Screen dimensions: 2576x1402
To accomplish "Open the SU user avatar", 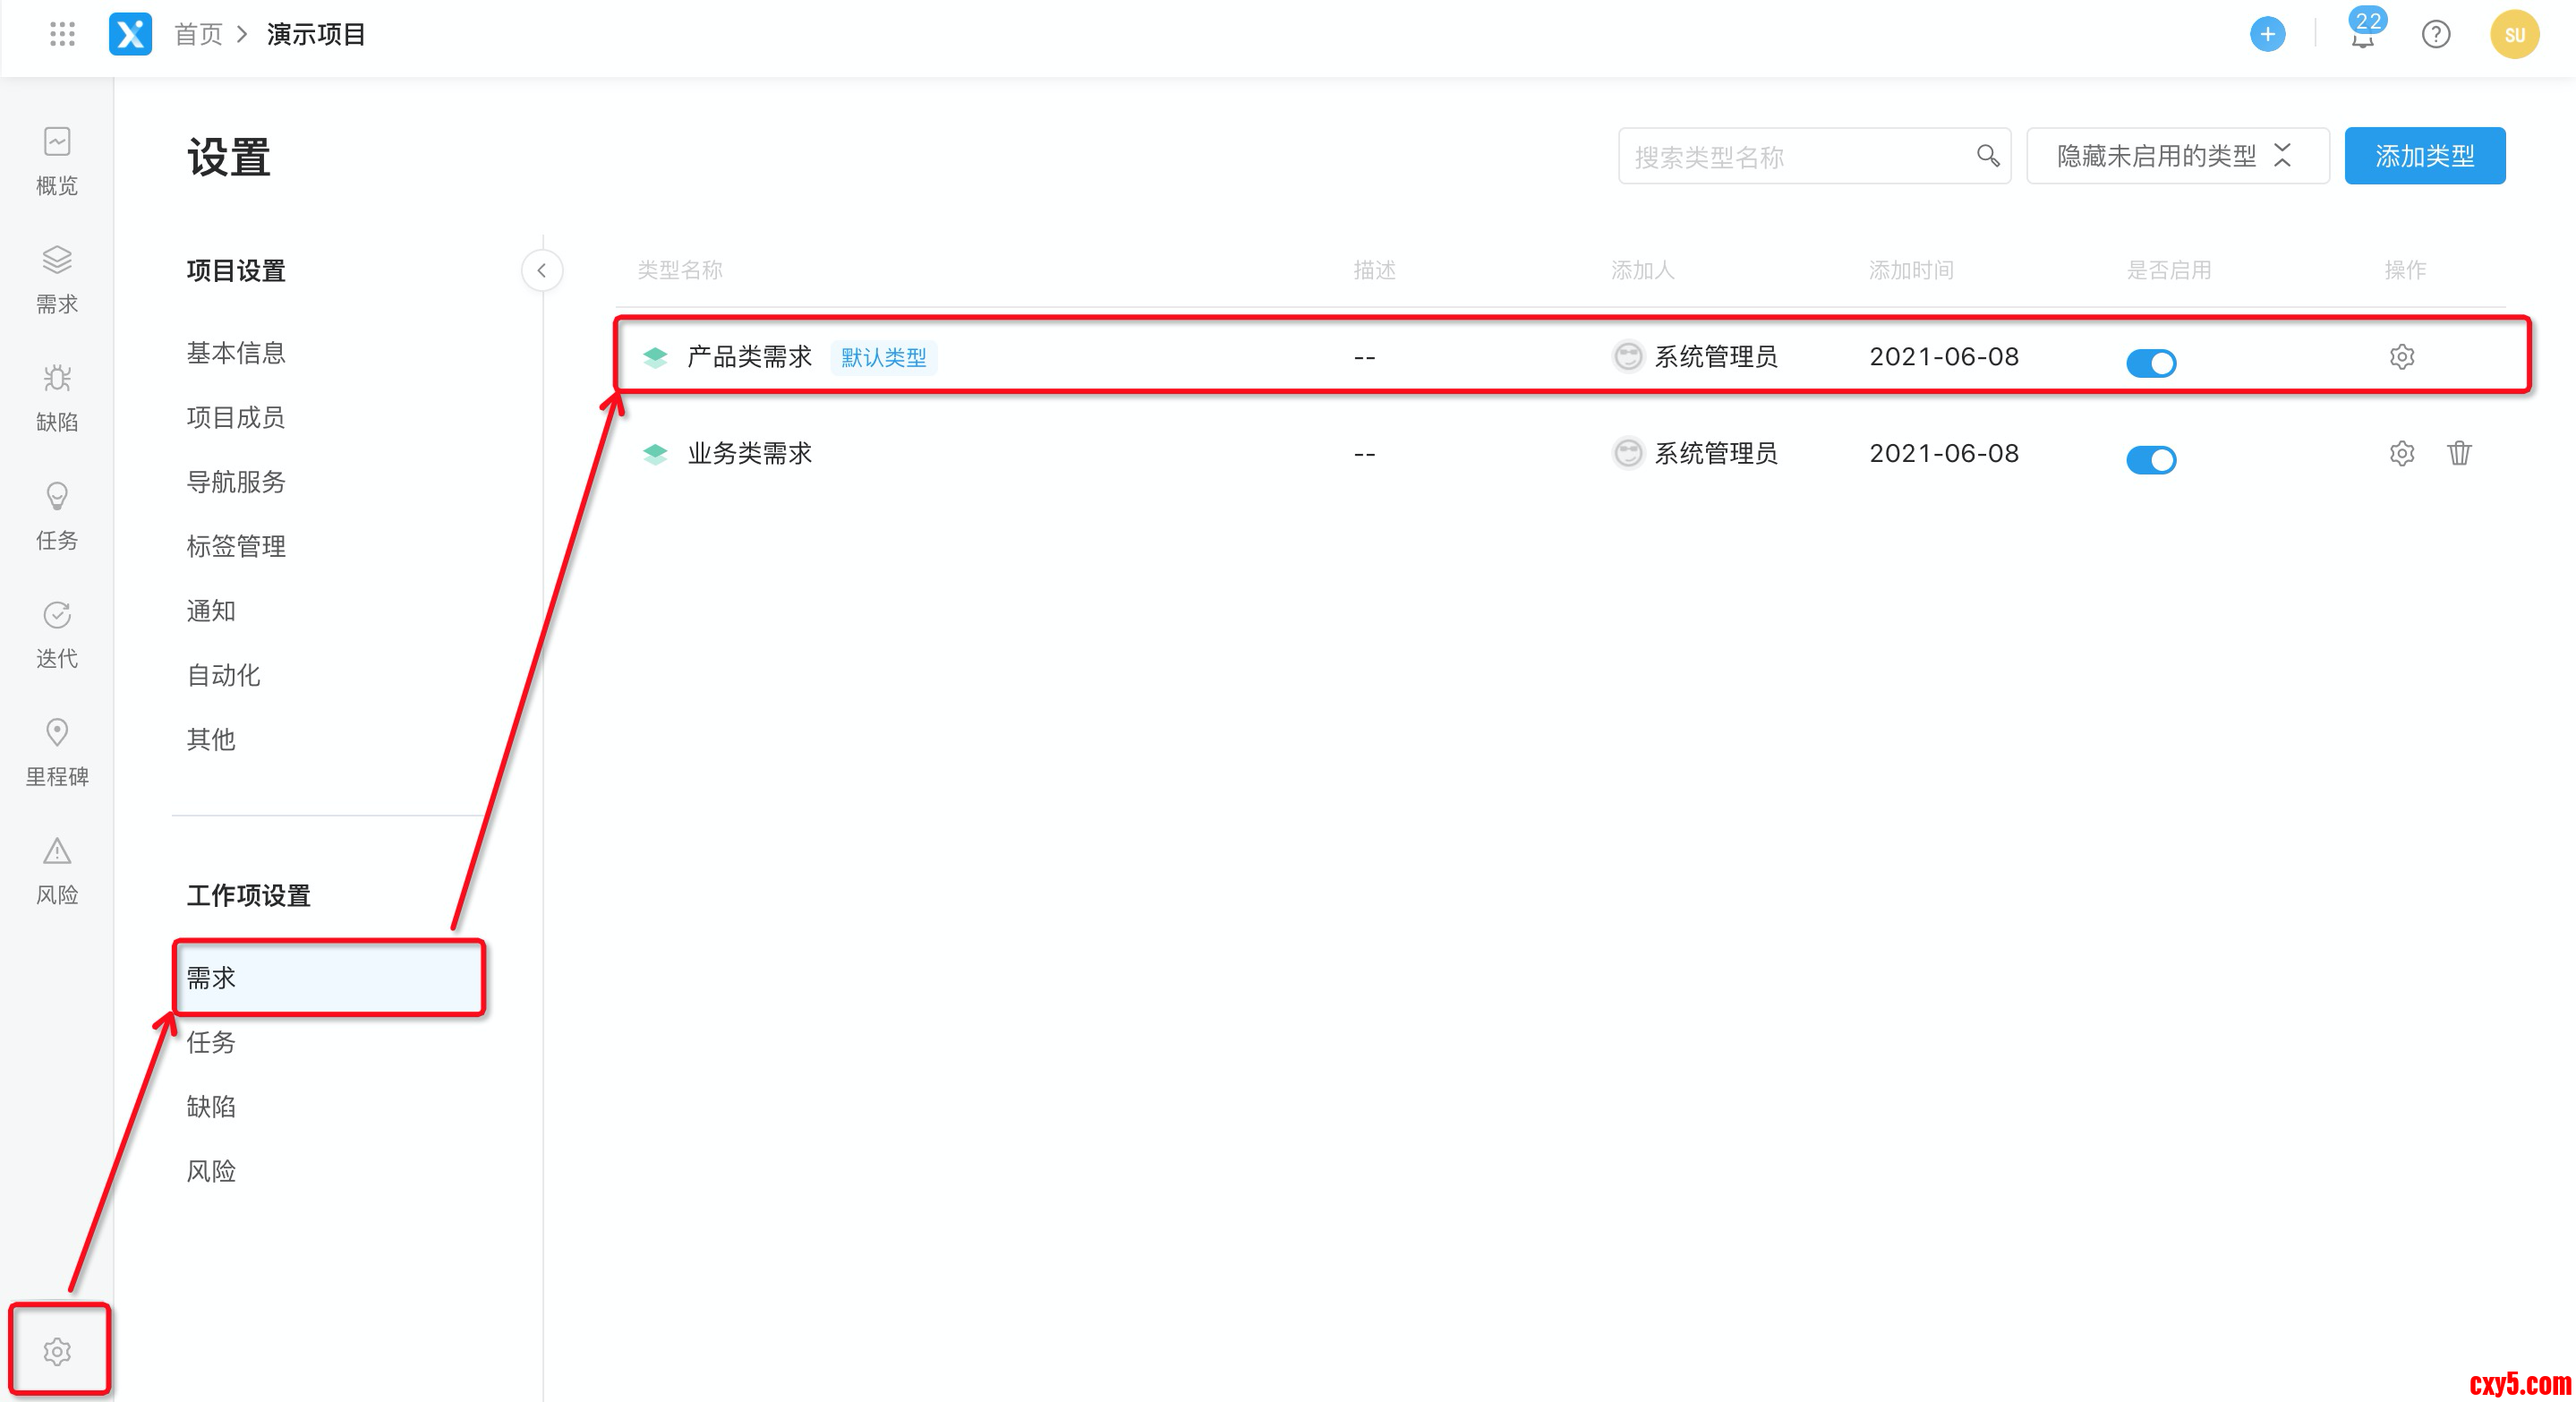I will point(2514,34).
